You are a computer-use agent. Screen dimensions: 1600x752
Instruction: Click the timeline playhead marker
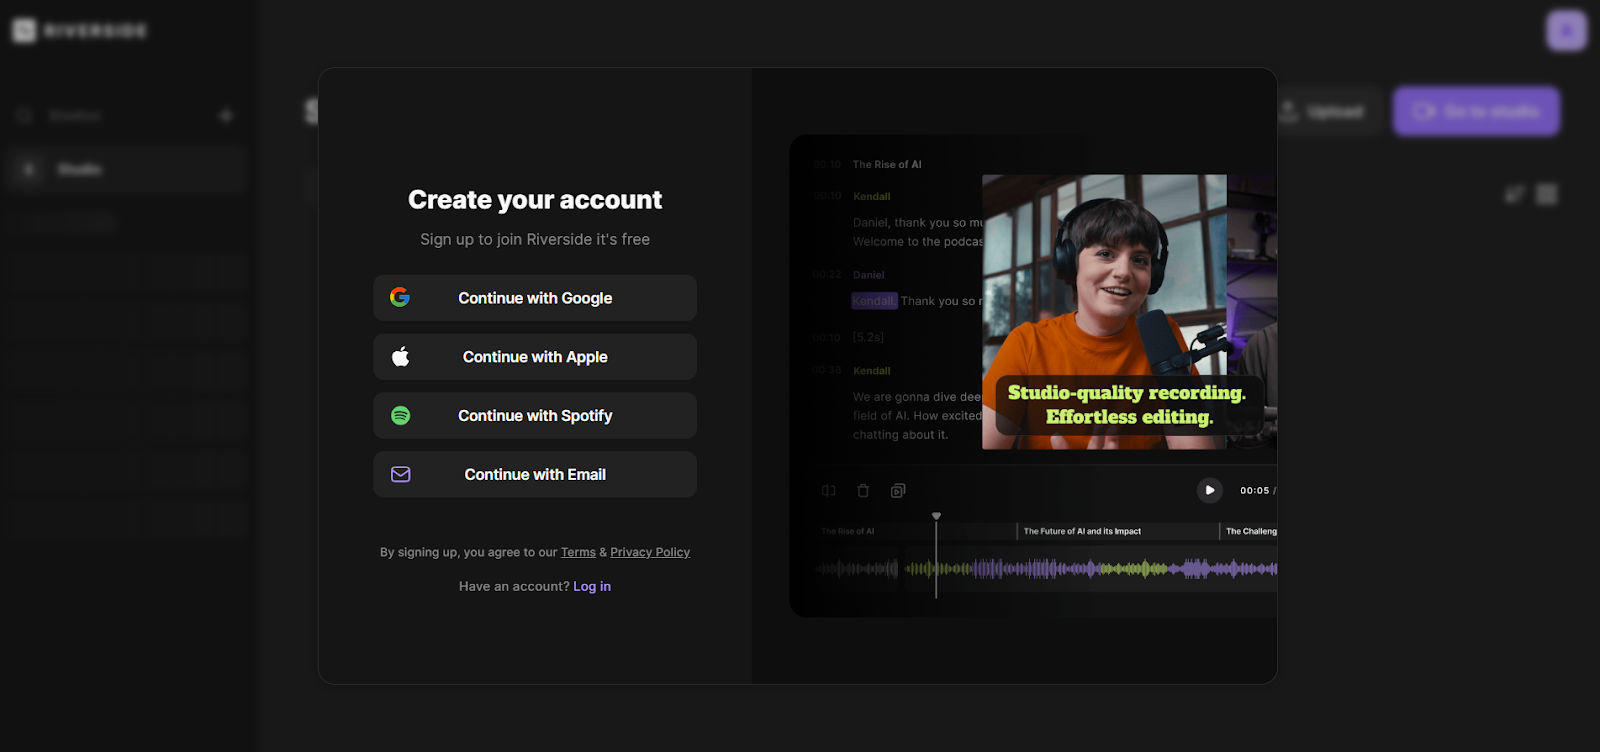pos(936,517)
